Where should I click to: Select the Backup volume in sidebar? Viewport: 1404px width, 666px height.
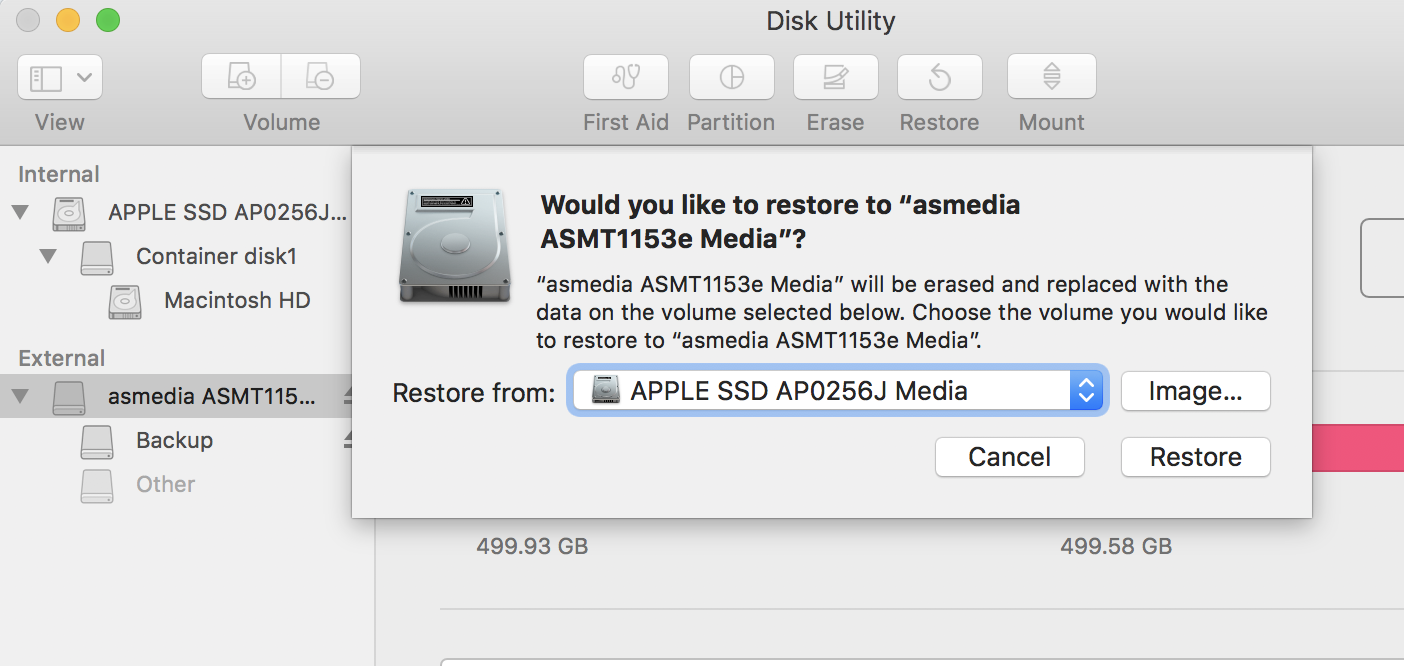[x=174, y=440]
